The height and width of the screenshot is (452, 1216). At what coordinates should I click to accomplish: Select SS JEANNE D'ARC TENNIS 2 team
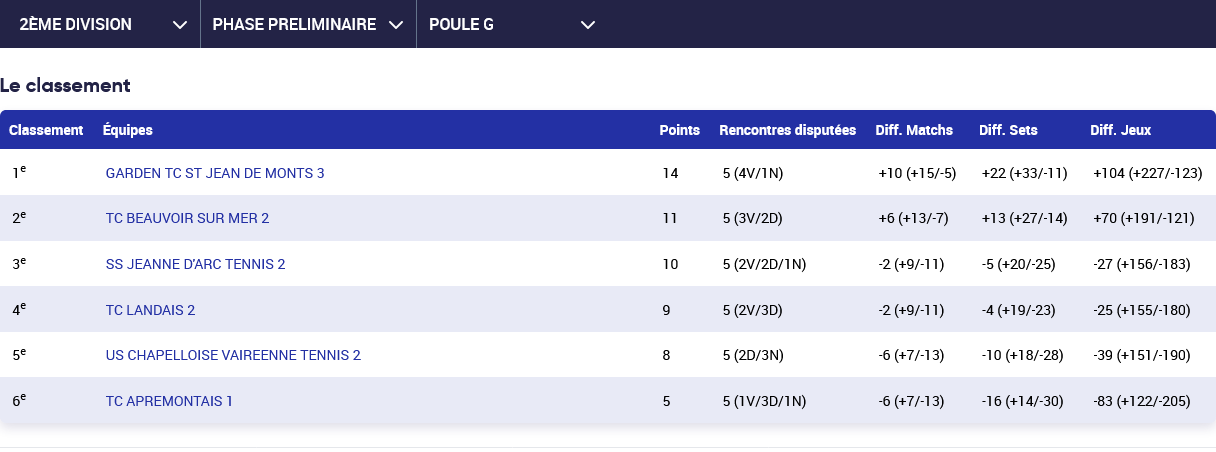[195, 264]
